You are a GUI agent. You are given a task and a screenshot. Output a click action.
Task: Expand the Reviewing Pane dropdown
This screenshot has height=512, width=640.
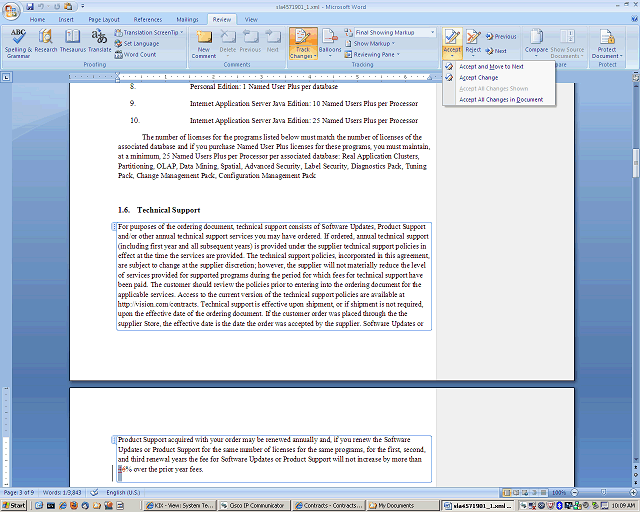click(x=398, y=54)
